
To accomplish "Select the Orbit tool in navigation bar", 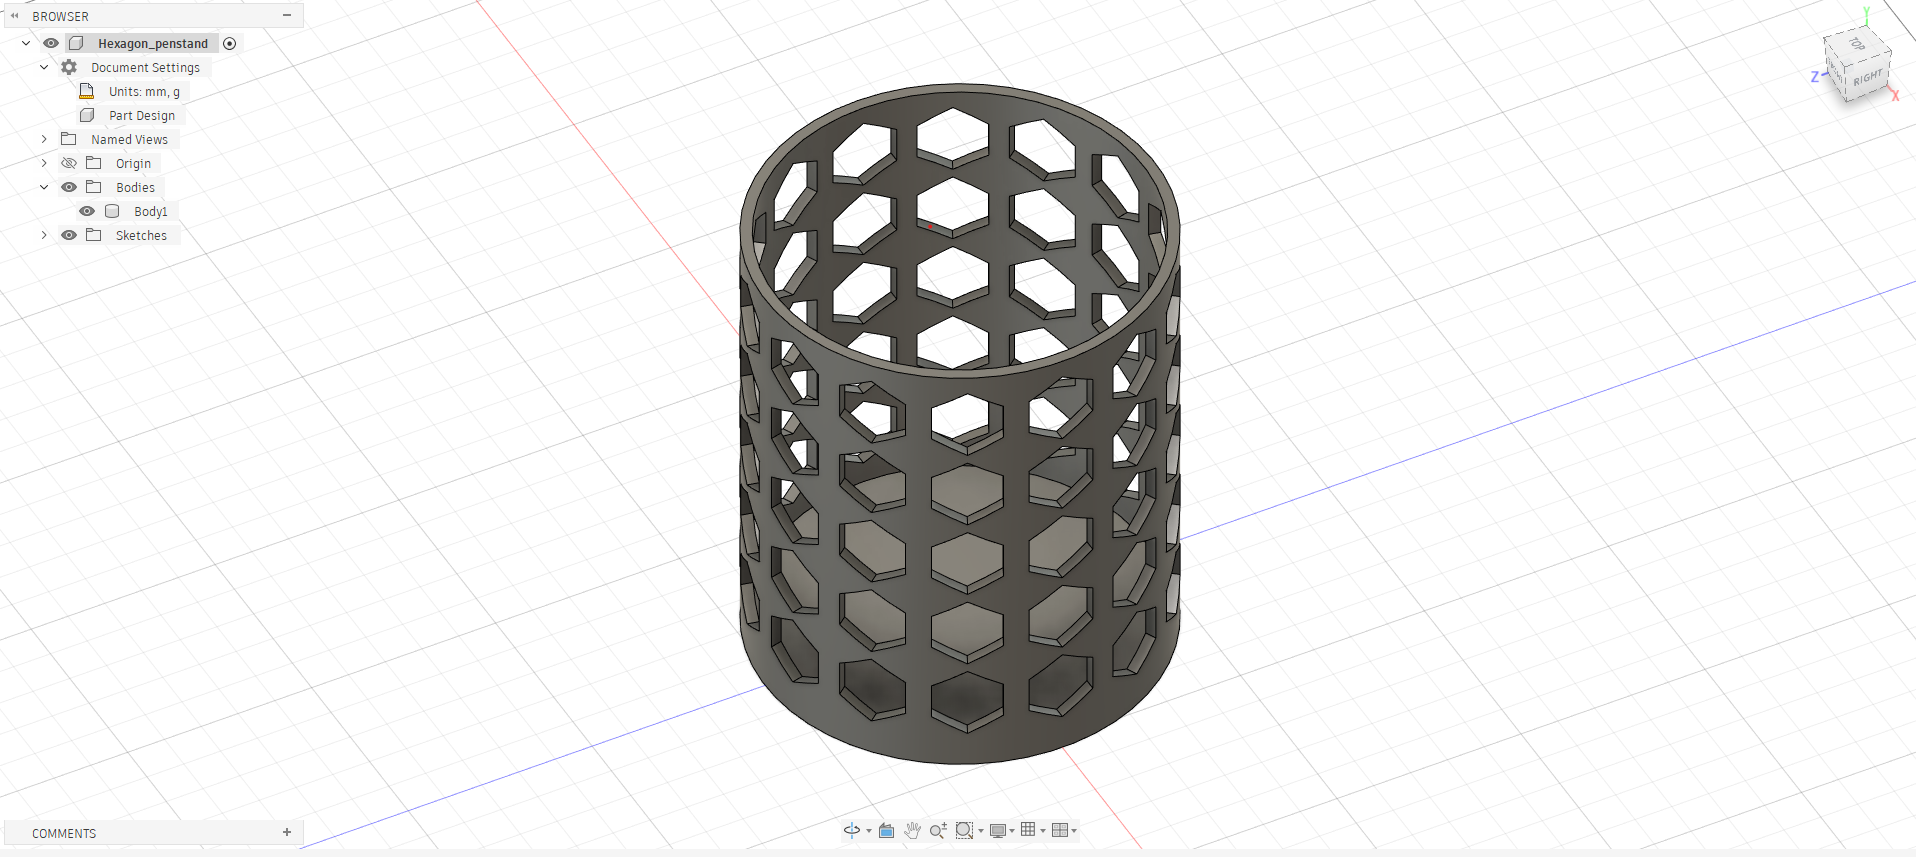I will (x=852, y=830).
